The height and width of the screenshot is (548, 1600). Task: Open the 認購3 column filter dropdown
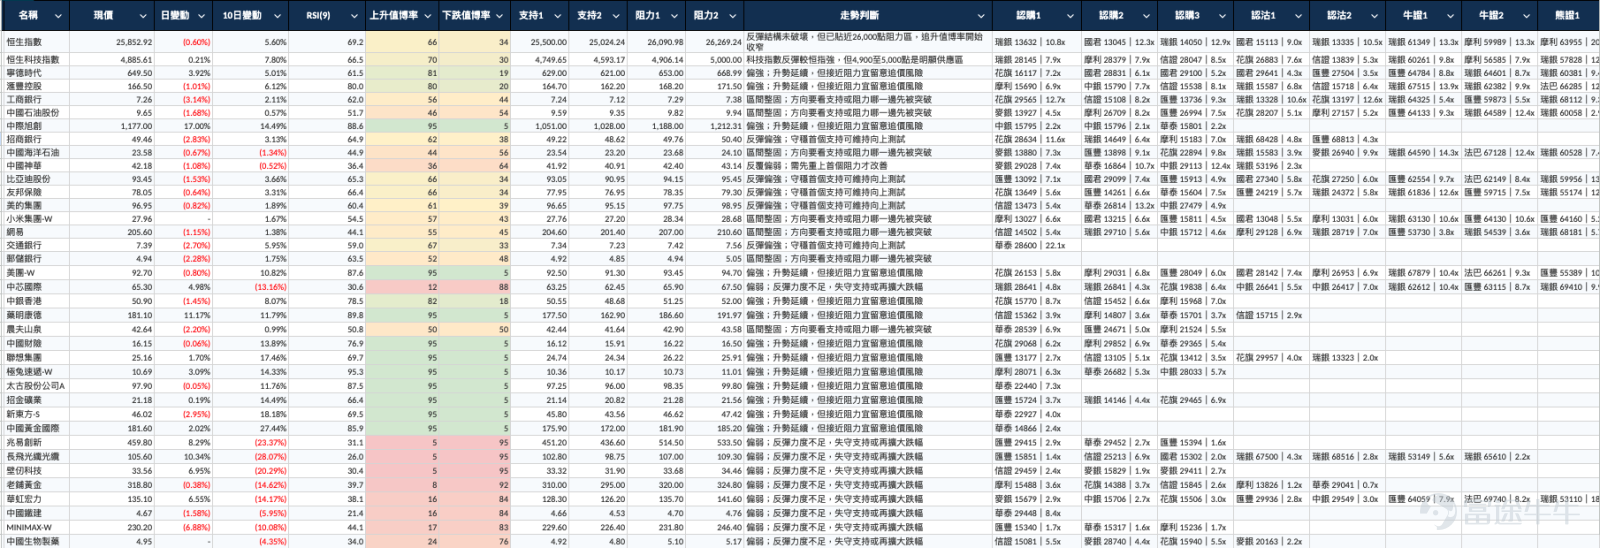(x=1223, y=16)
